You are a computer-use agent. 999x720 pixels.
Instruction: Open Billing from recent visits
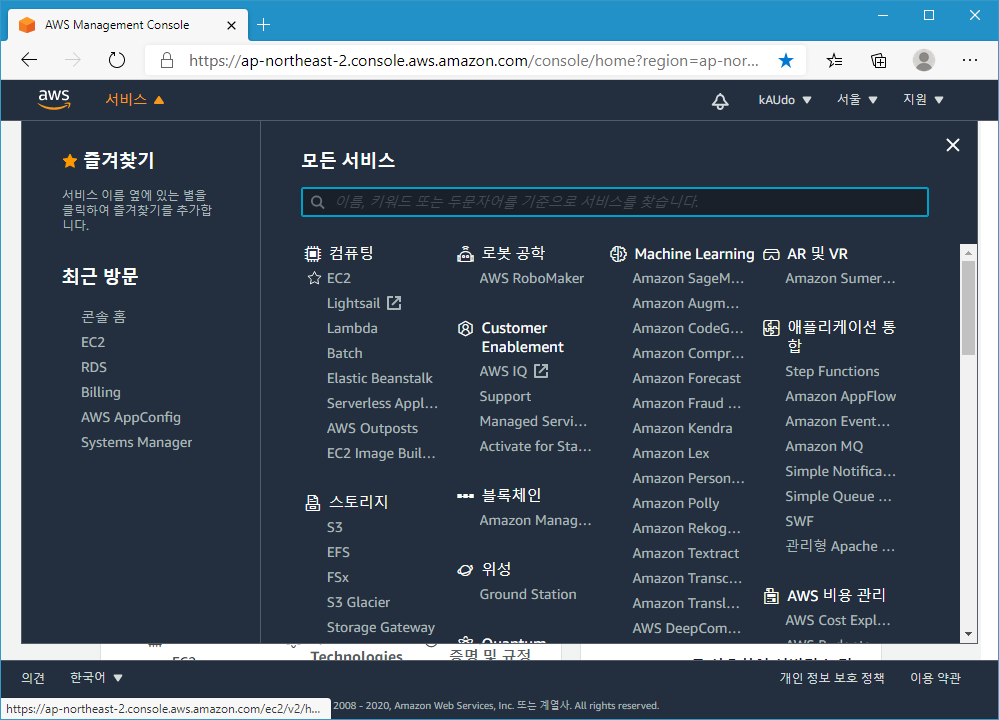(x=101, y=392)
